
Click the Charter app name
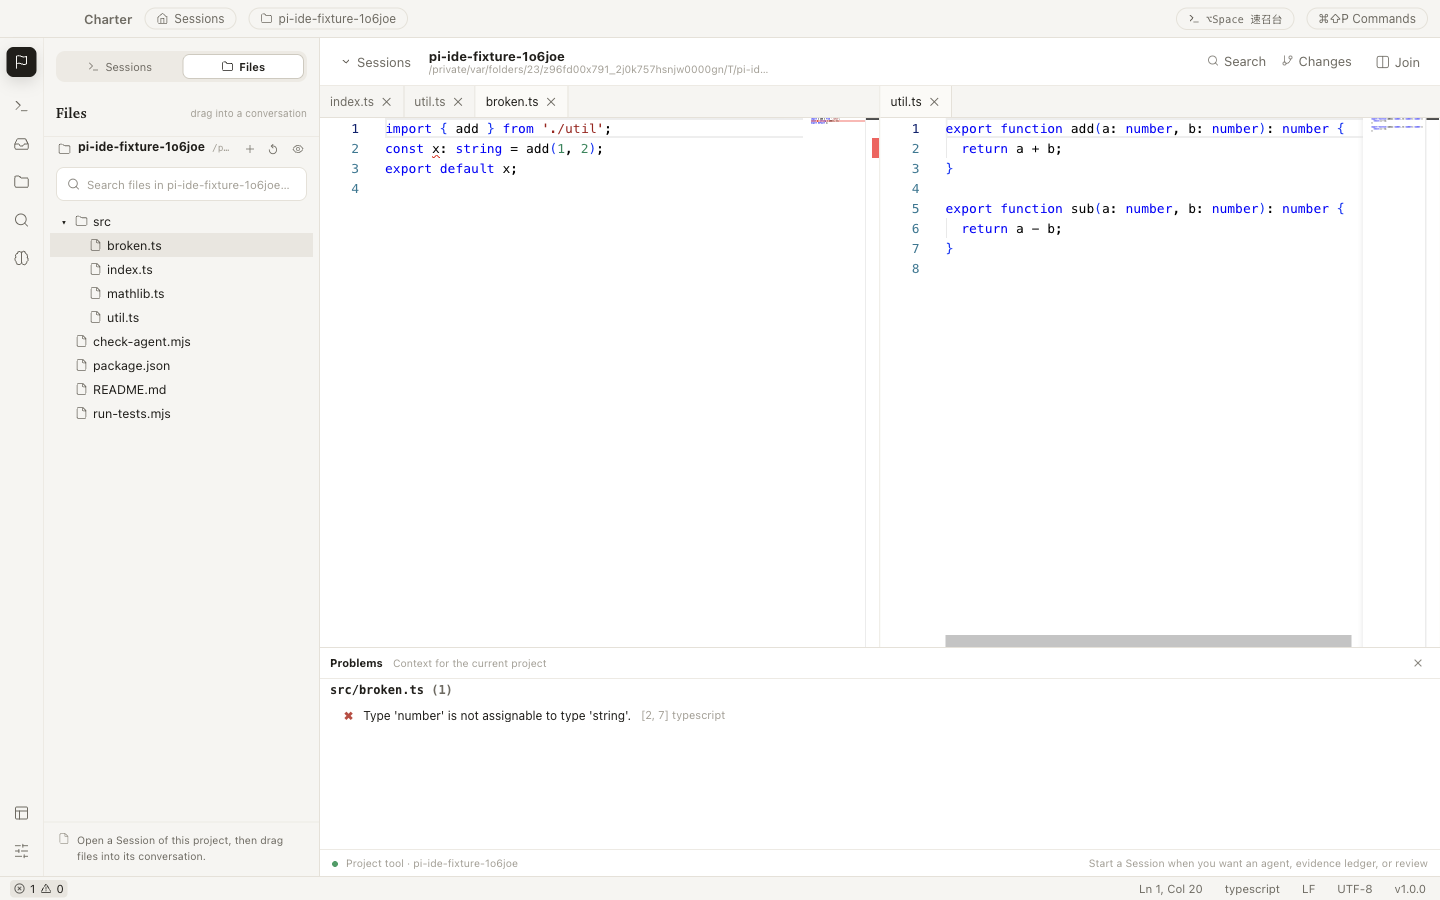pos(108,19)
